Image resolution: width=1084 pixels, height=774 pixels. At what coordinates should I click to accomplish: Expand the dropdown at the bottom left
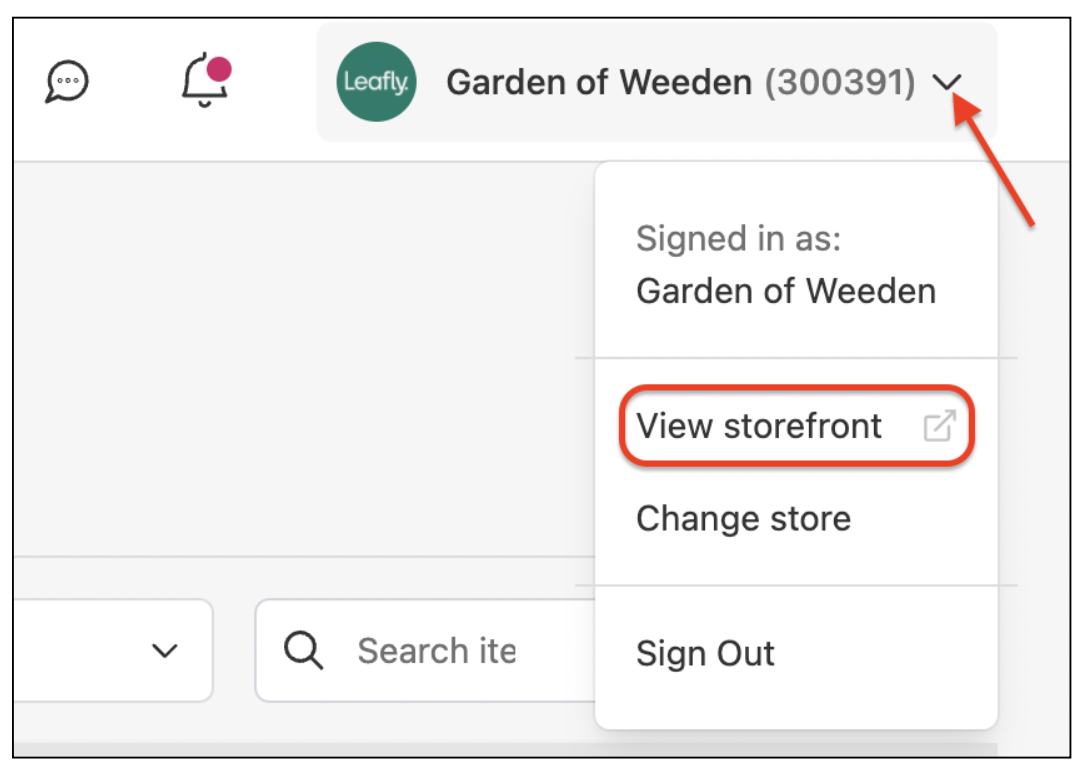point(163,650)
